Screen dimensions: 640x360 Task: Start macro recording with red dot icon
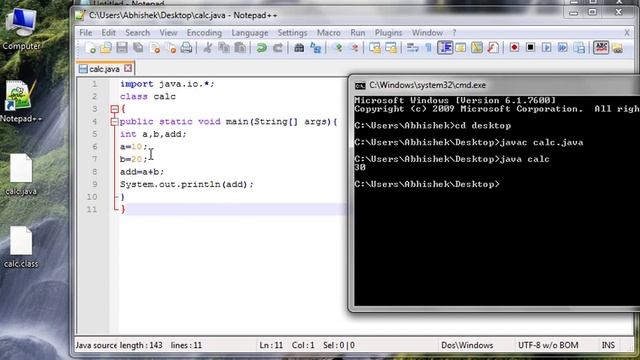(x=514, y=48)
